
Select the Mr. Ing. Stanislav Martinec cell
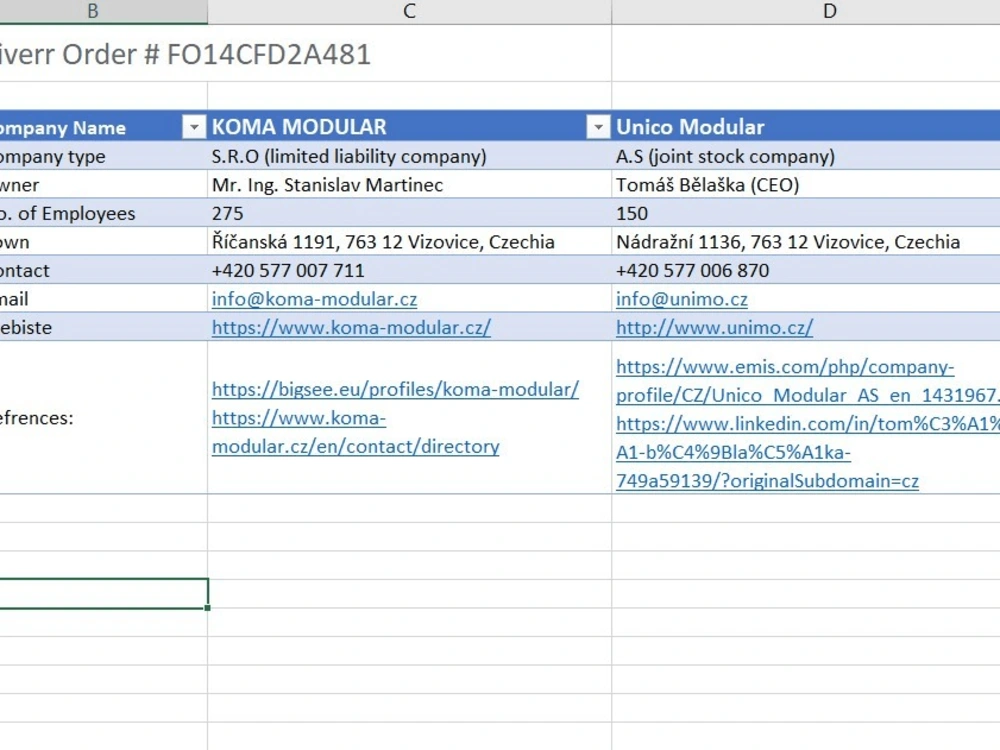[409, 185]
